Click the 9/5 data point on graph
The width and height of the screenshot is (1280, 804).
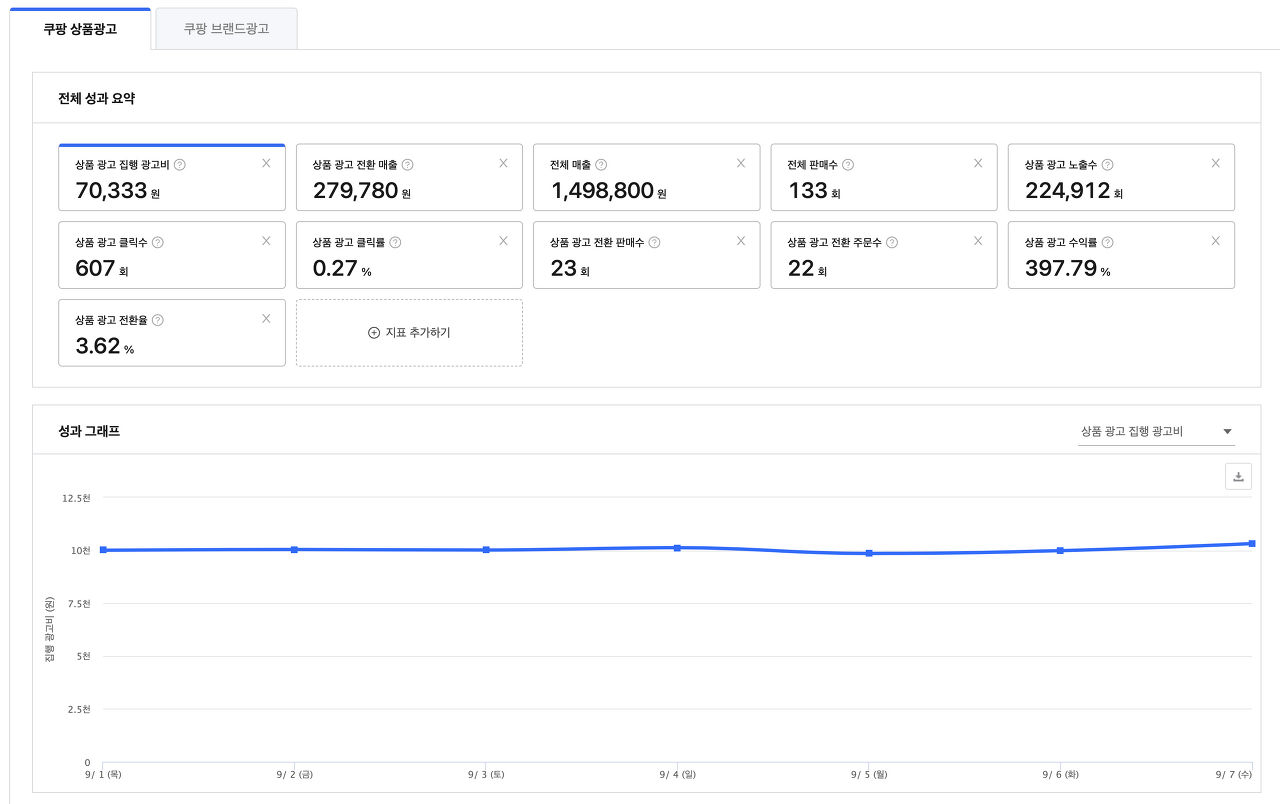(869, 553)
